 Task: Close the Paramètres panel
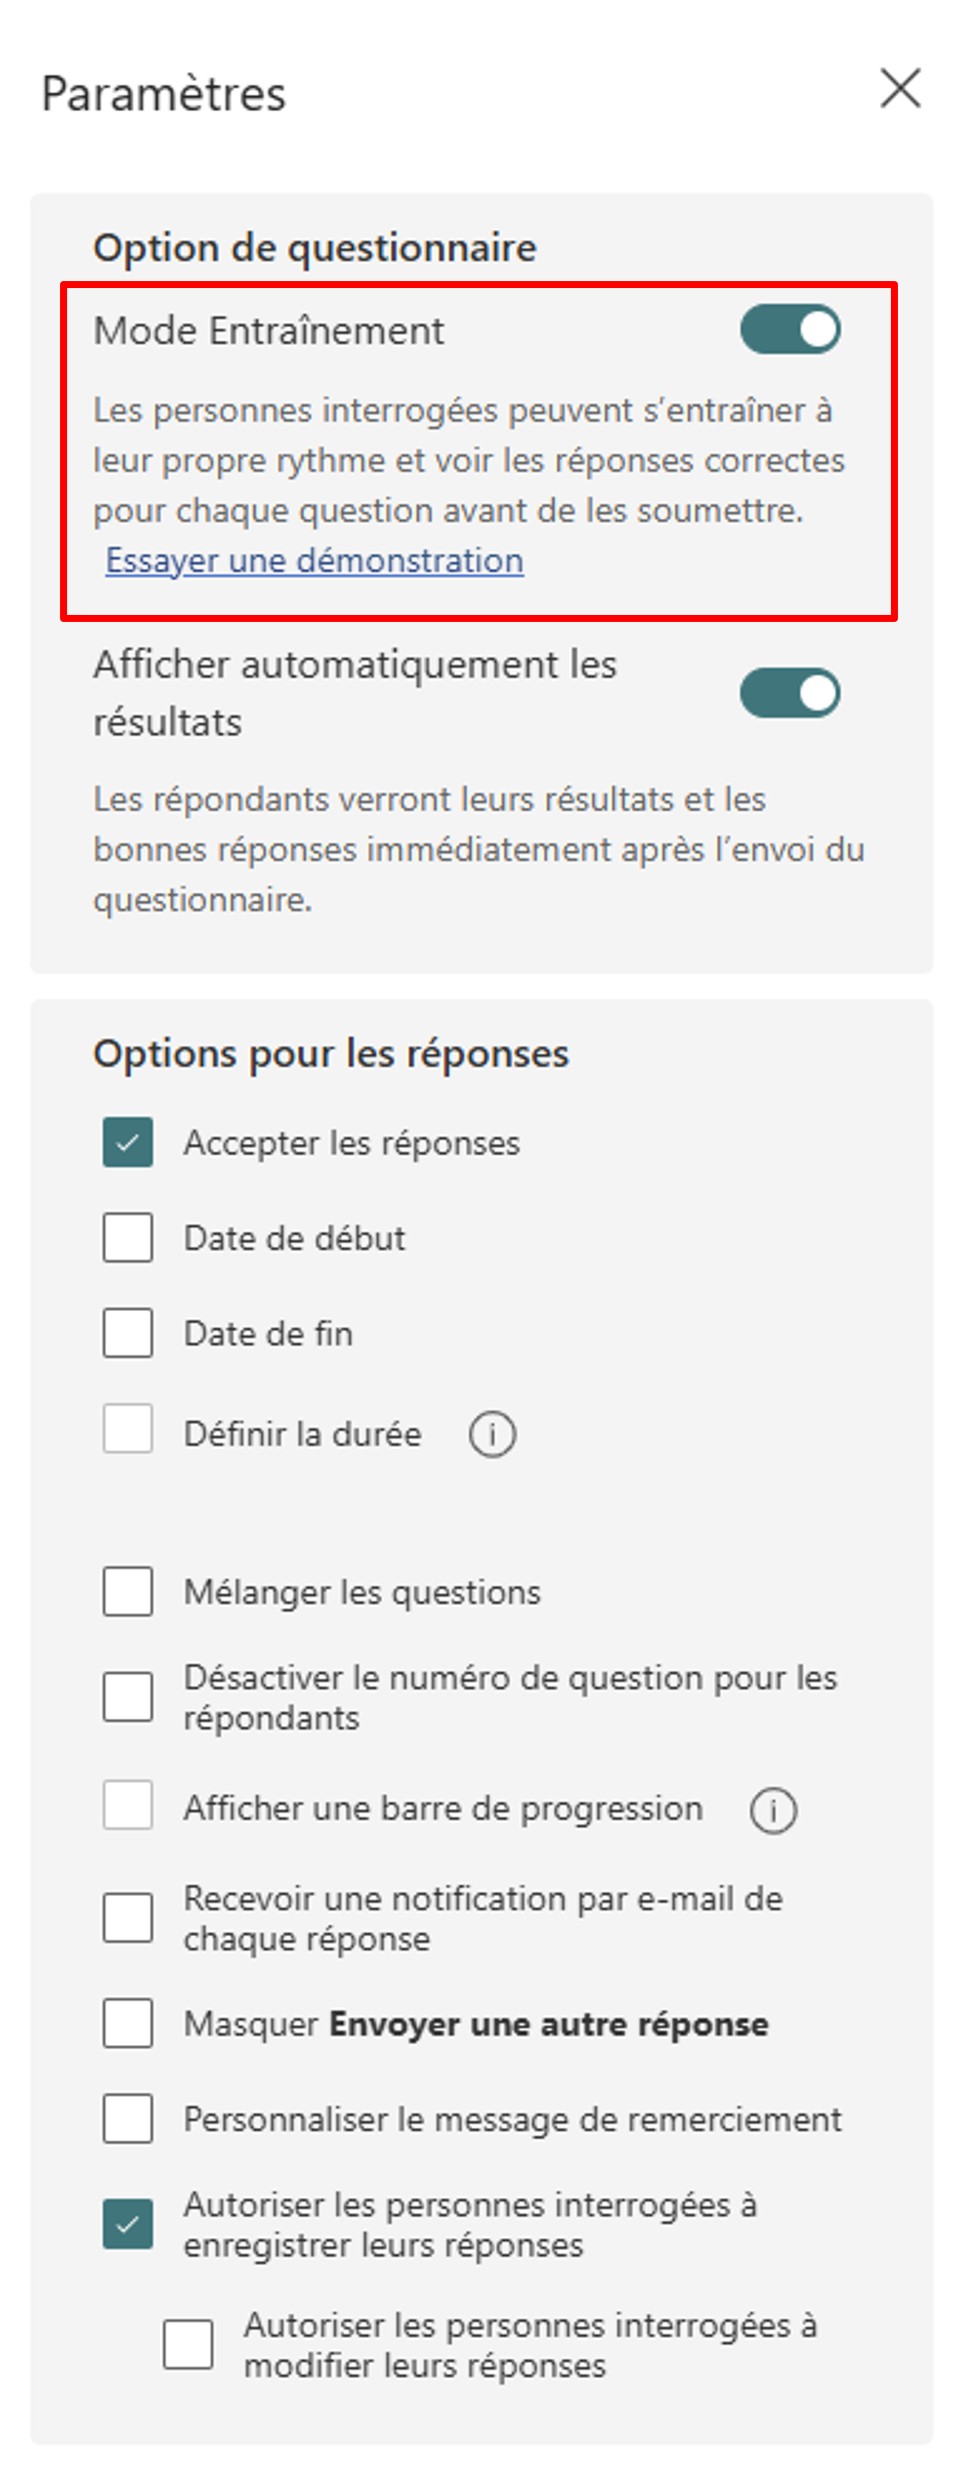coord(900,88)
